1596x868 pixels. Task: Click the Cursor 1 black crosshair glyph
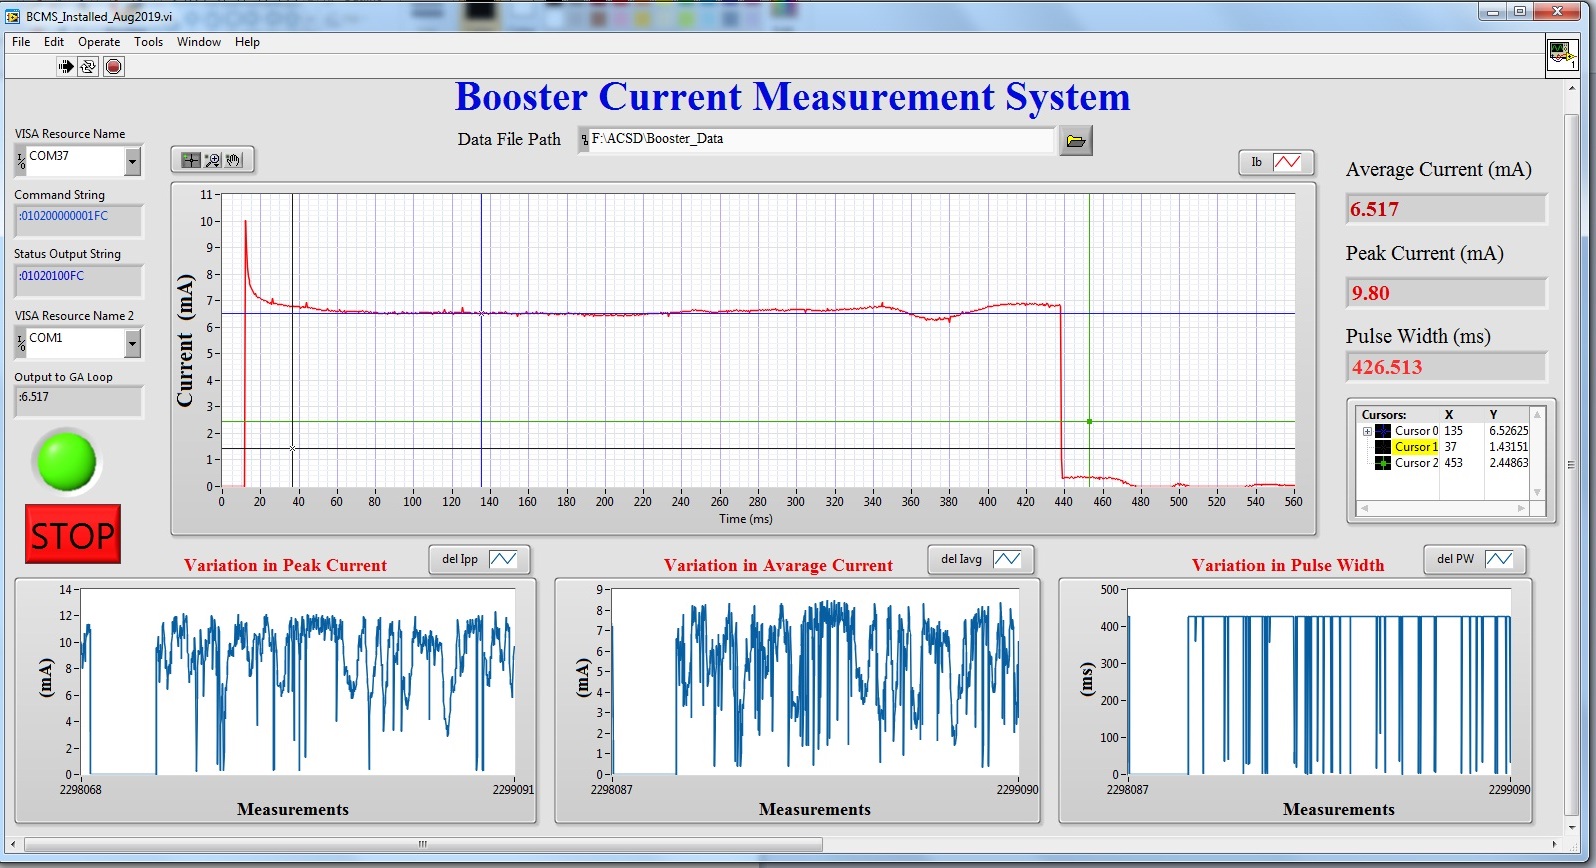pyautogui.click(x=1383, y=447)
